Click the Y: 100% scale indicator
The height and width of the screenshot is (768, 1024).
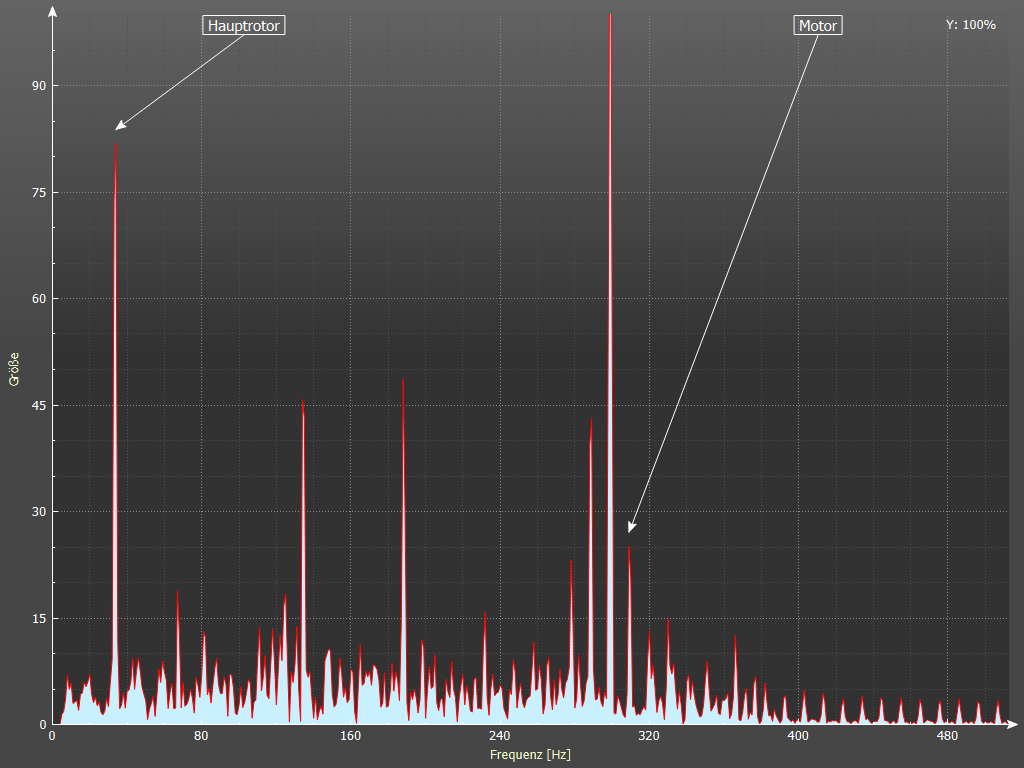(970, 25)
